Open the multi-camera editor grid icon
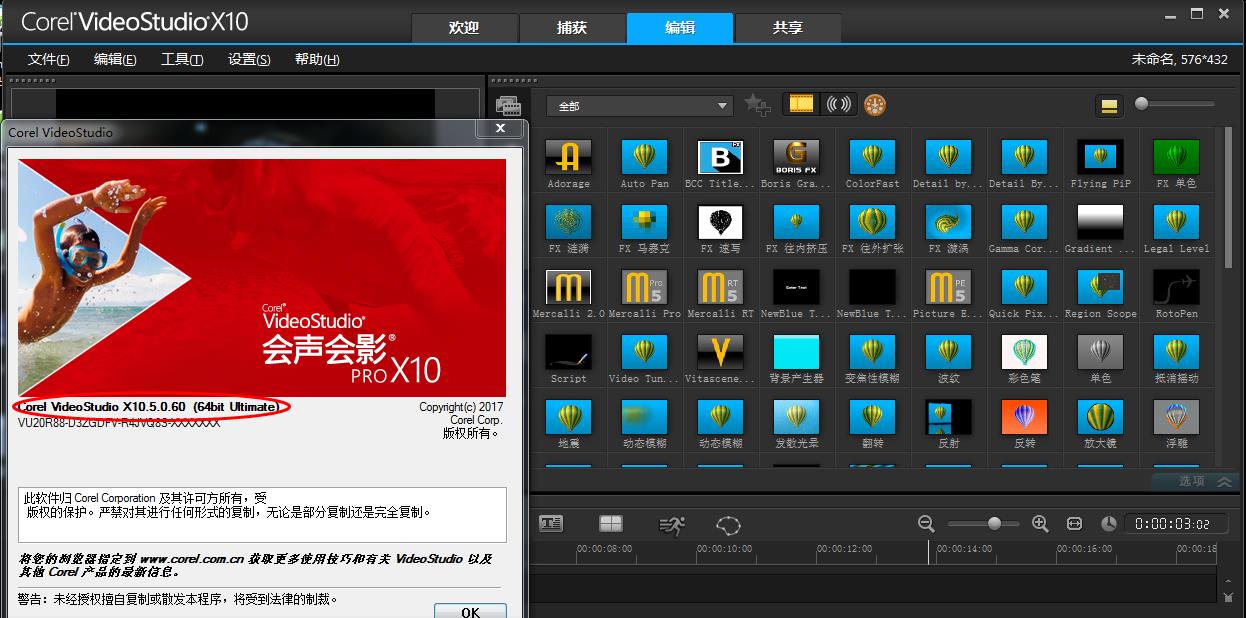 611,524
